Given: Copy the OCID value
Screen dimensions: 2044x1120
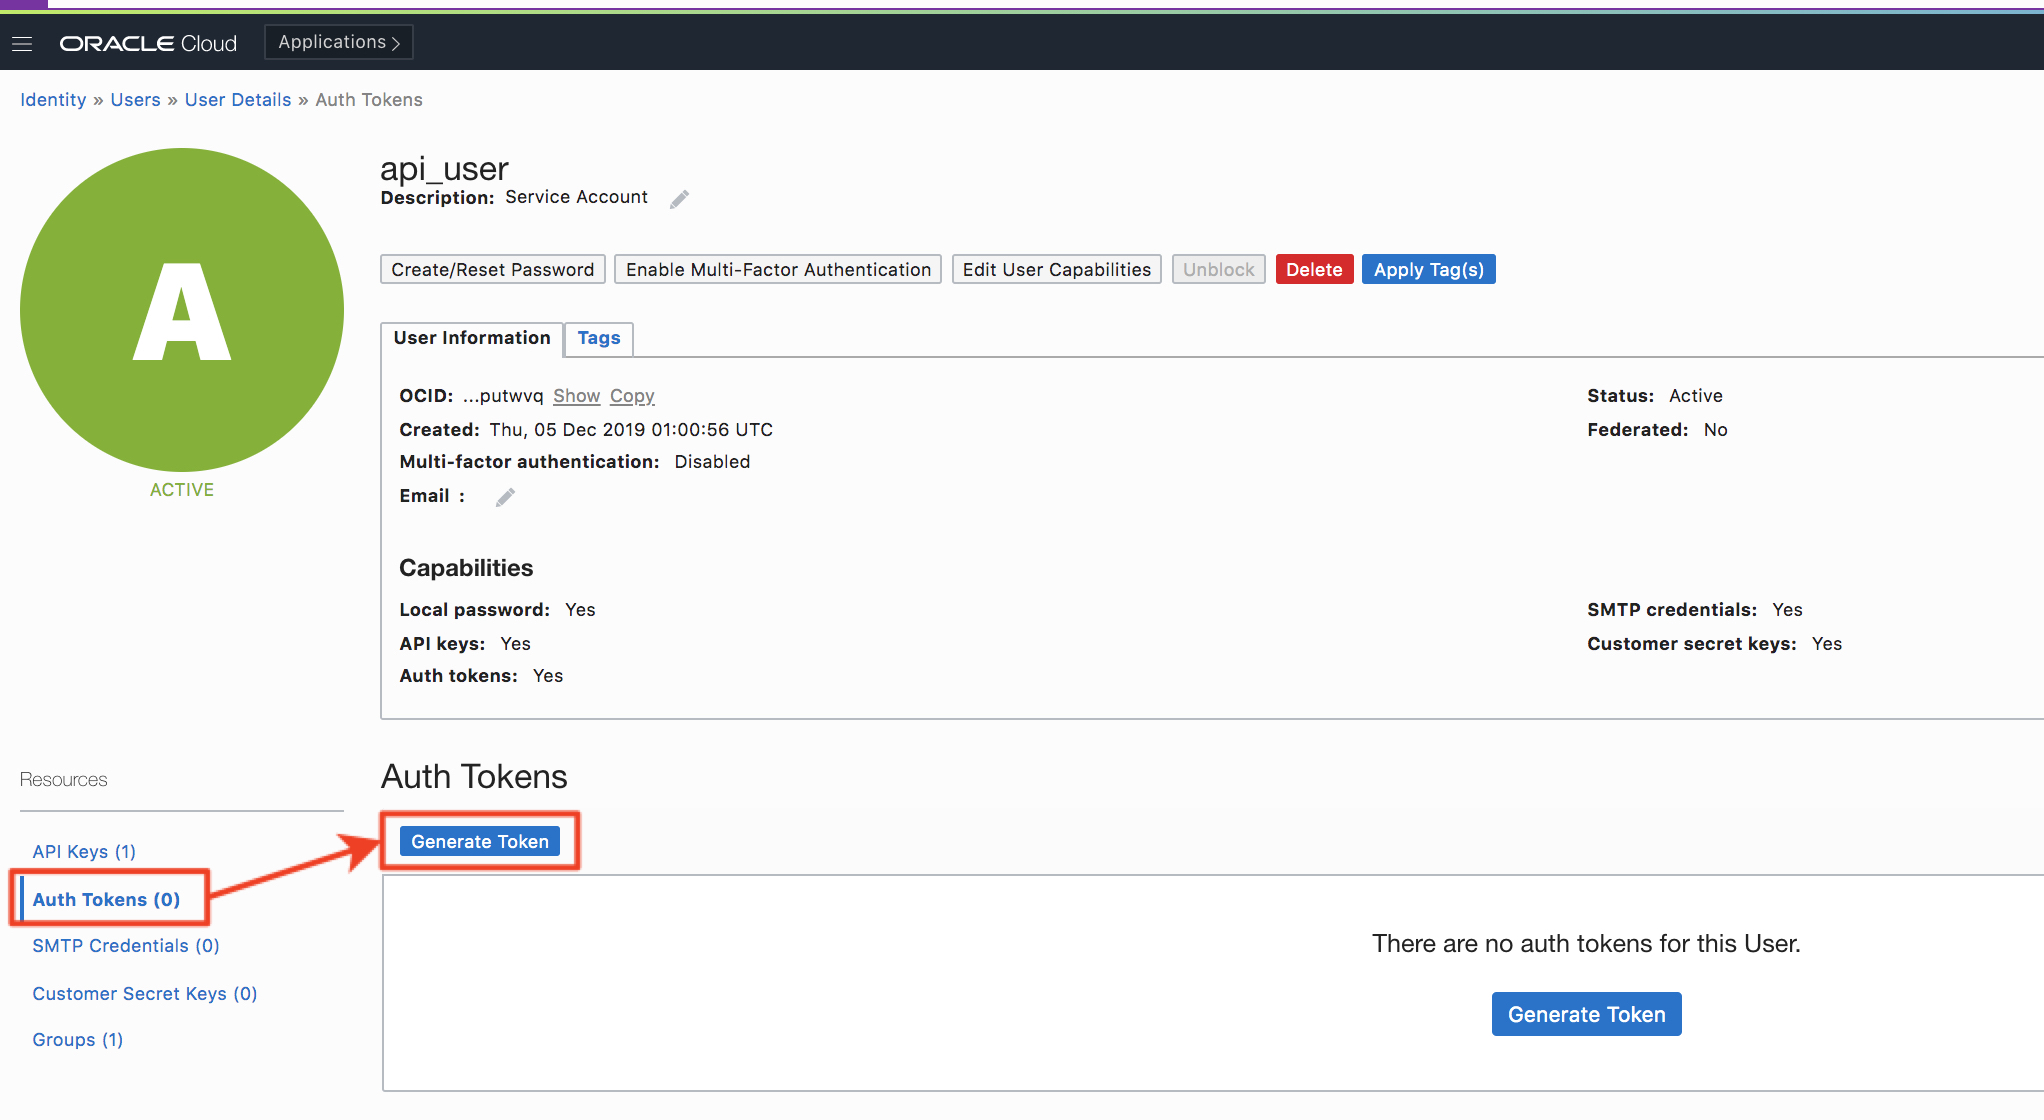Looking at the screenshot, I should tap(632, 396).
